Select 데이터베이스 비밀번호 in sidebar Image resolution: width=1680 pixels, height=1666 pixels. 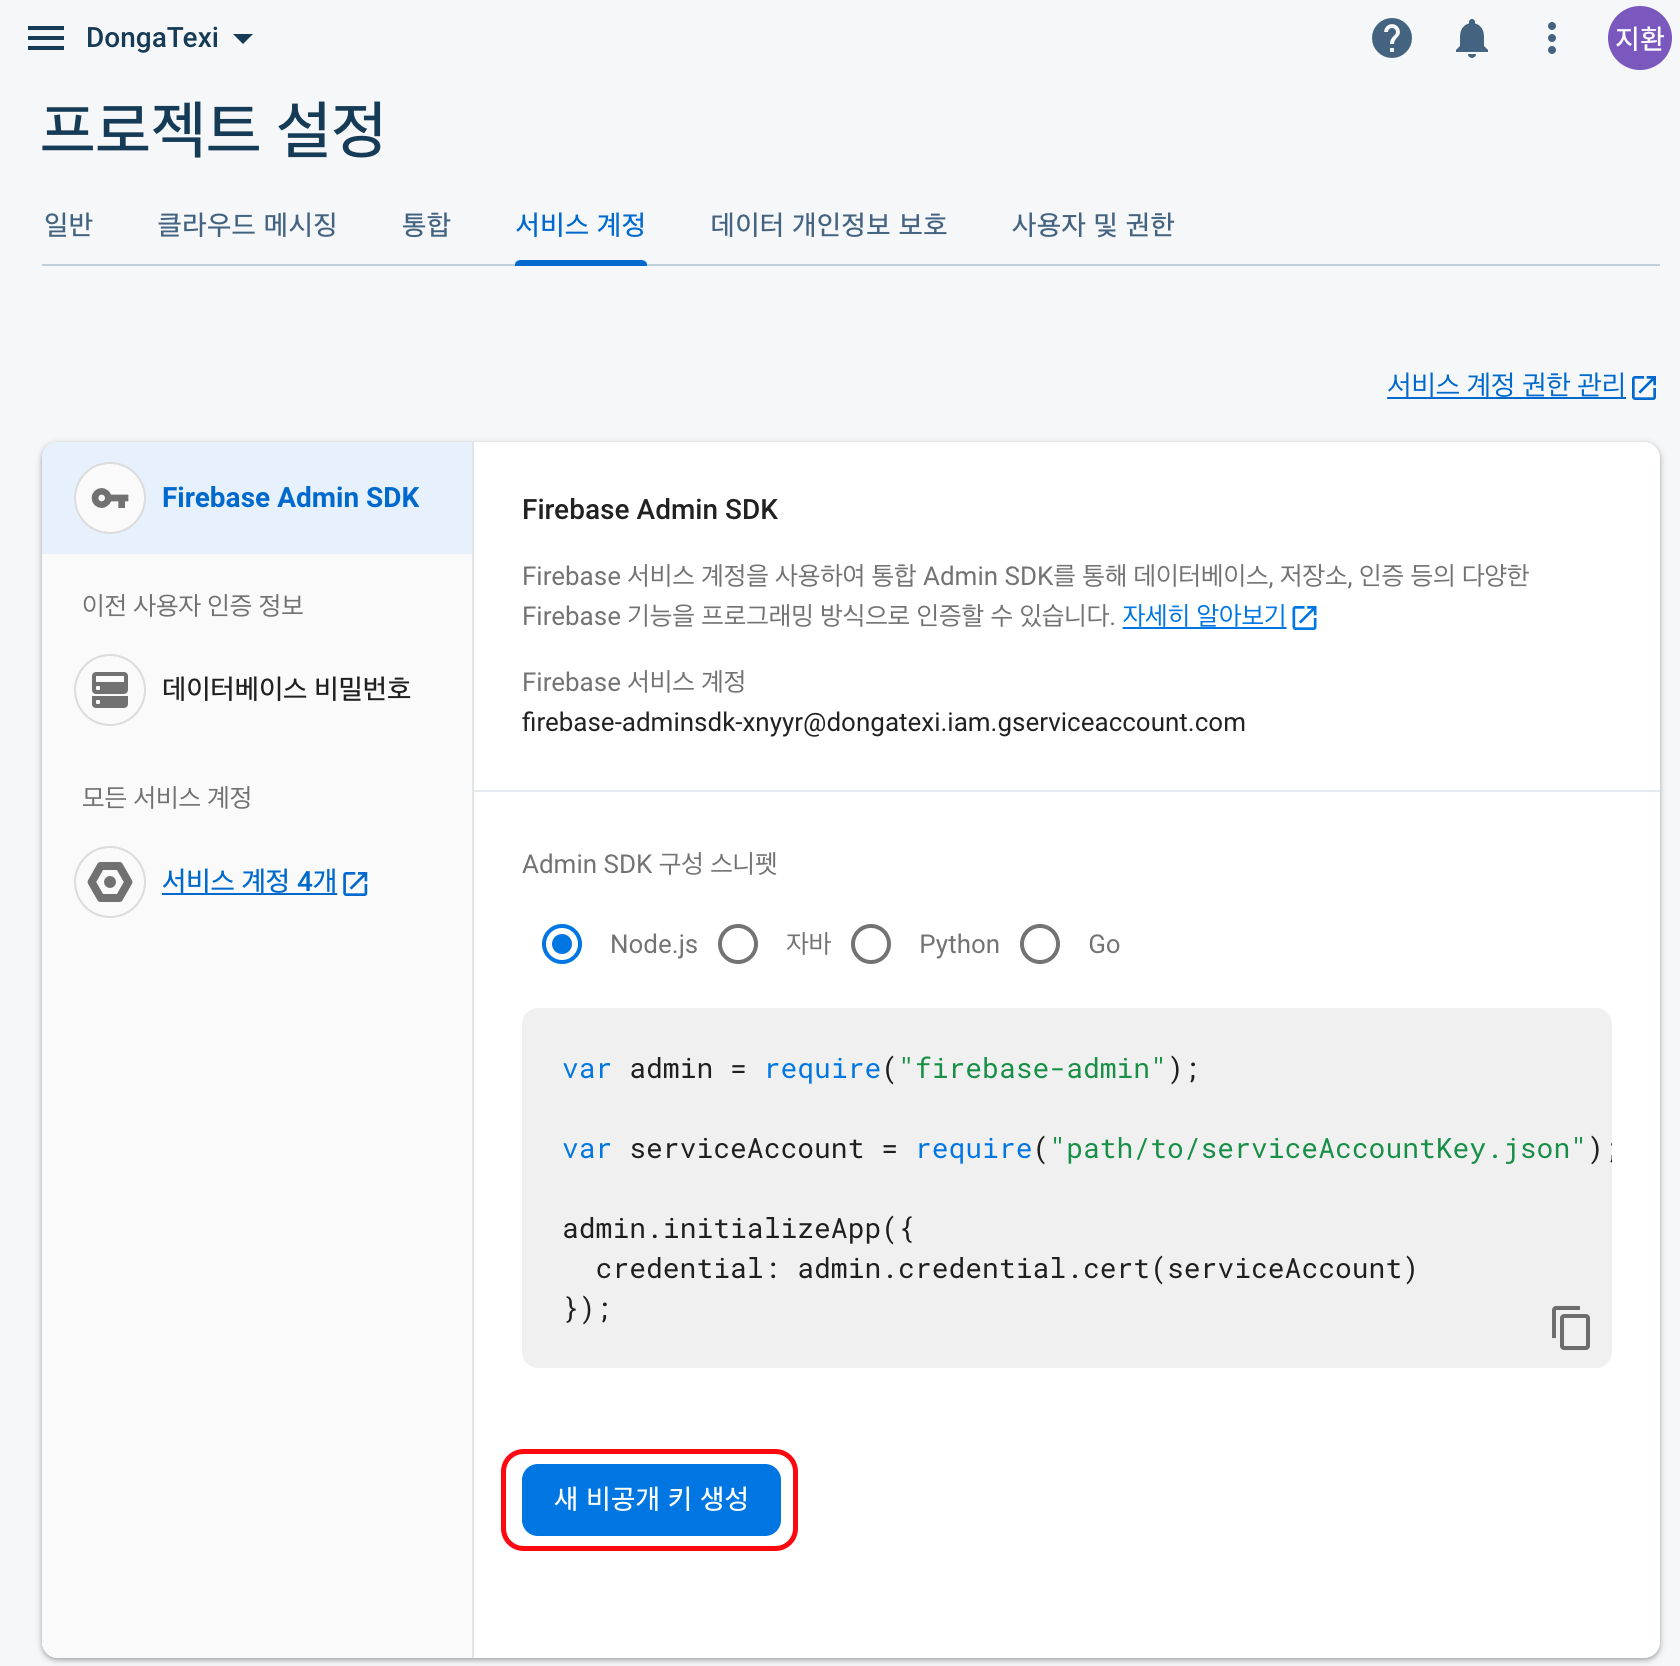point(257,689)
